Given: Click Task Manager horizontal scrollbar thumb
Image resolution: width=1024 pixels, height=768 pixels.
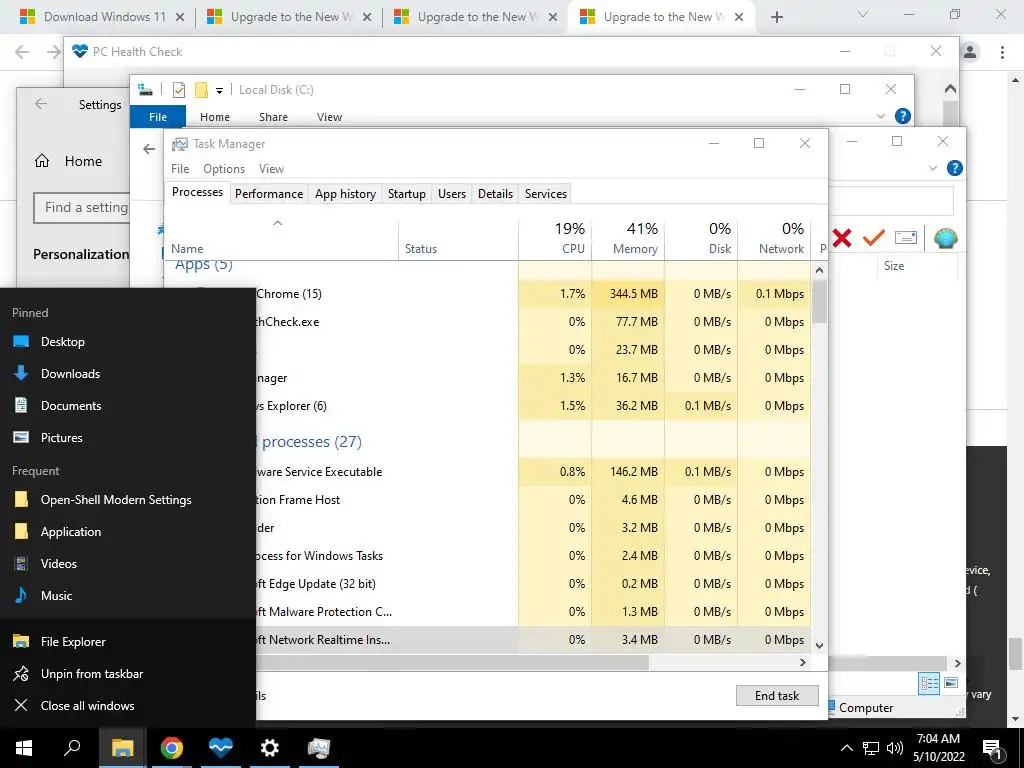Looking at the screenshot, I should (452, 662).
